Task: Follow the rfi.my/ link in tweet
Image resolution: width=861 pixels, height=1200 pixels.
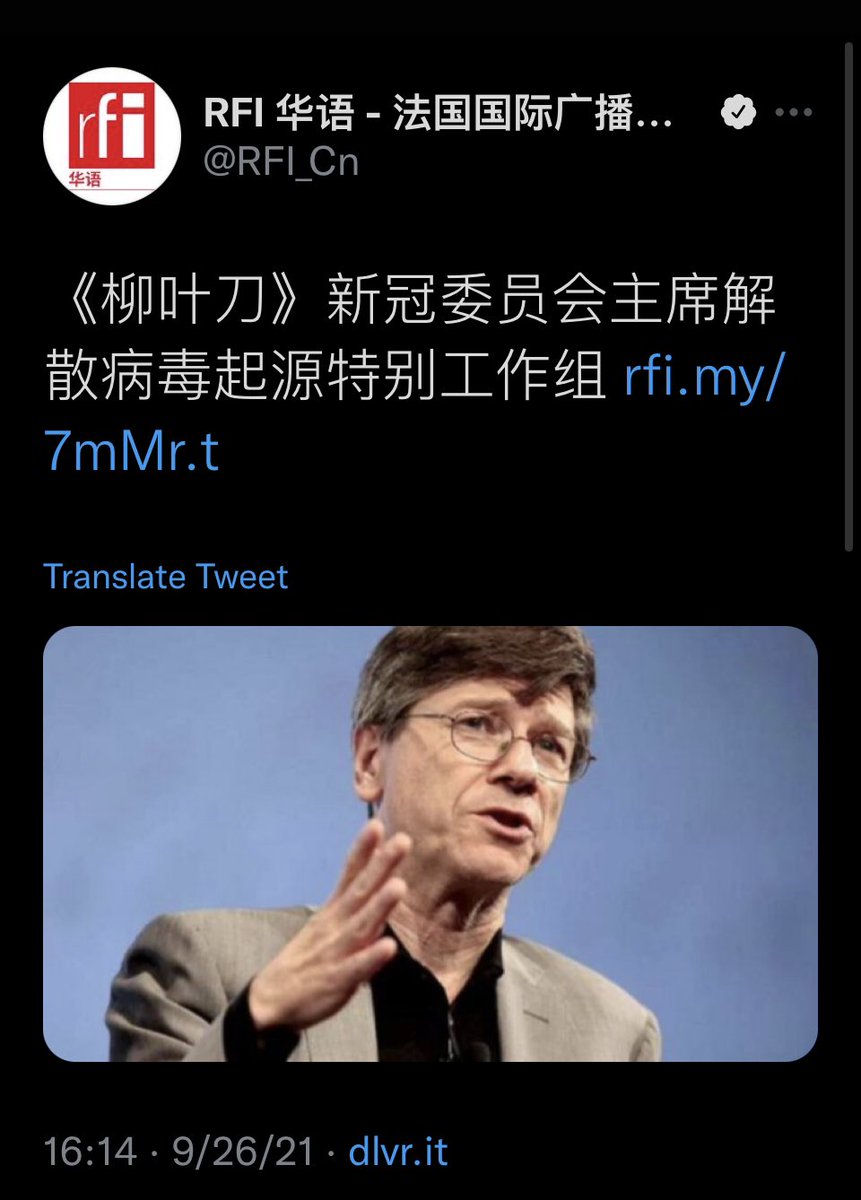Action: 700,381
